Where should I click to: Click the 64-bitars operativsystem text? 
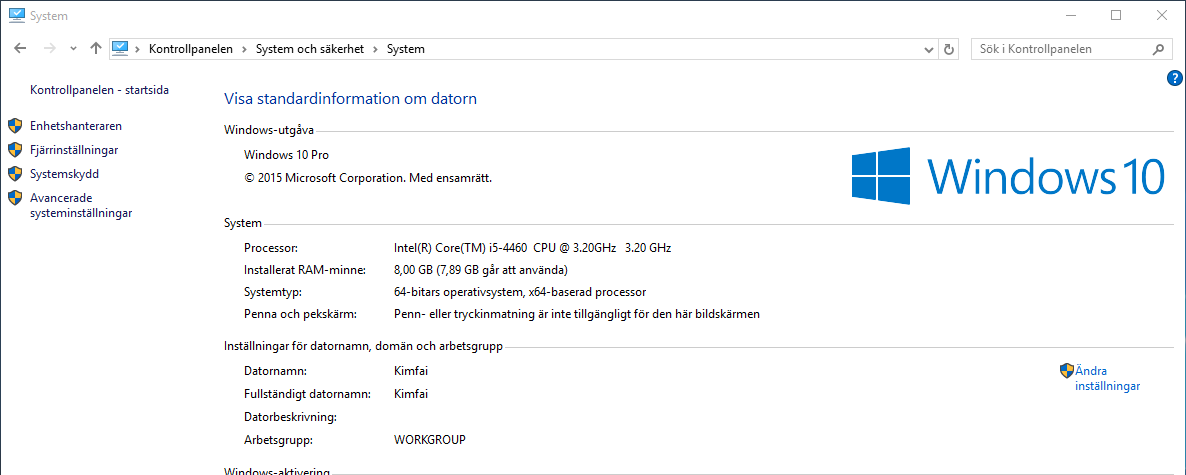pyautogui.click(x=520, y=291)
